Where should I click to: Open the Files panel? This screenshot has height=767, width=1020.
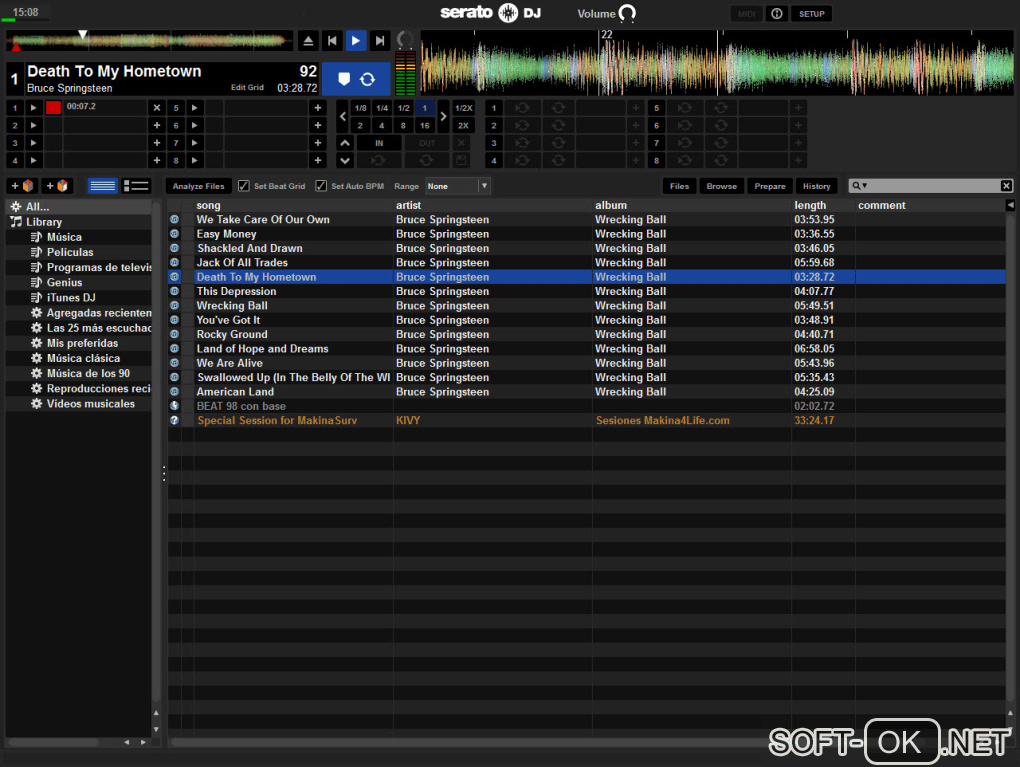(x=679, y=186)
